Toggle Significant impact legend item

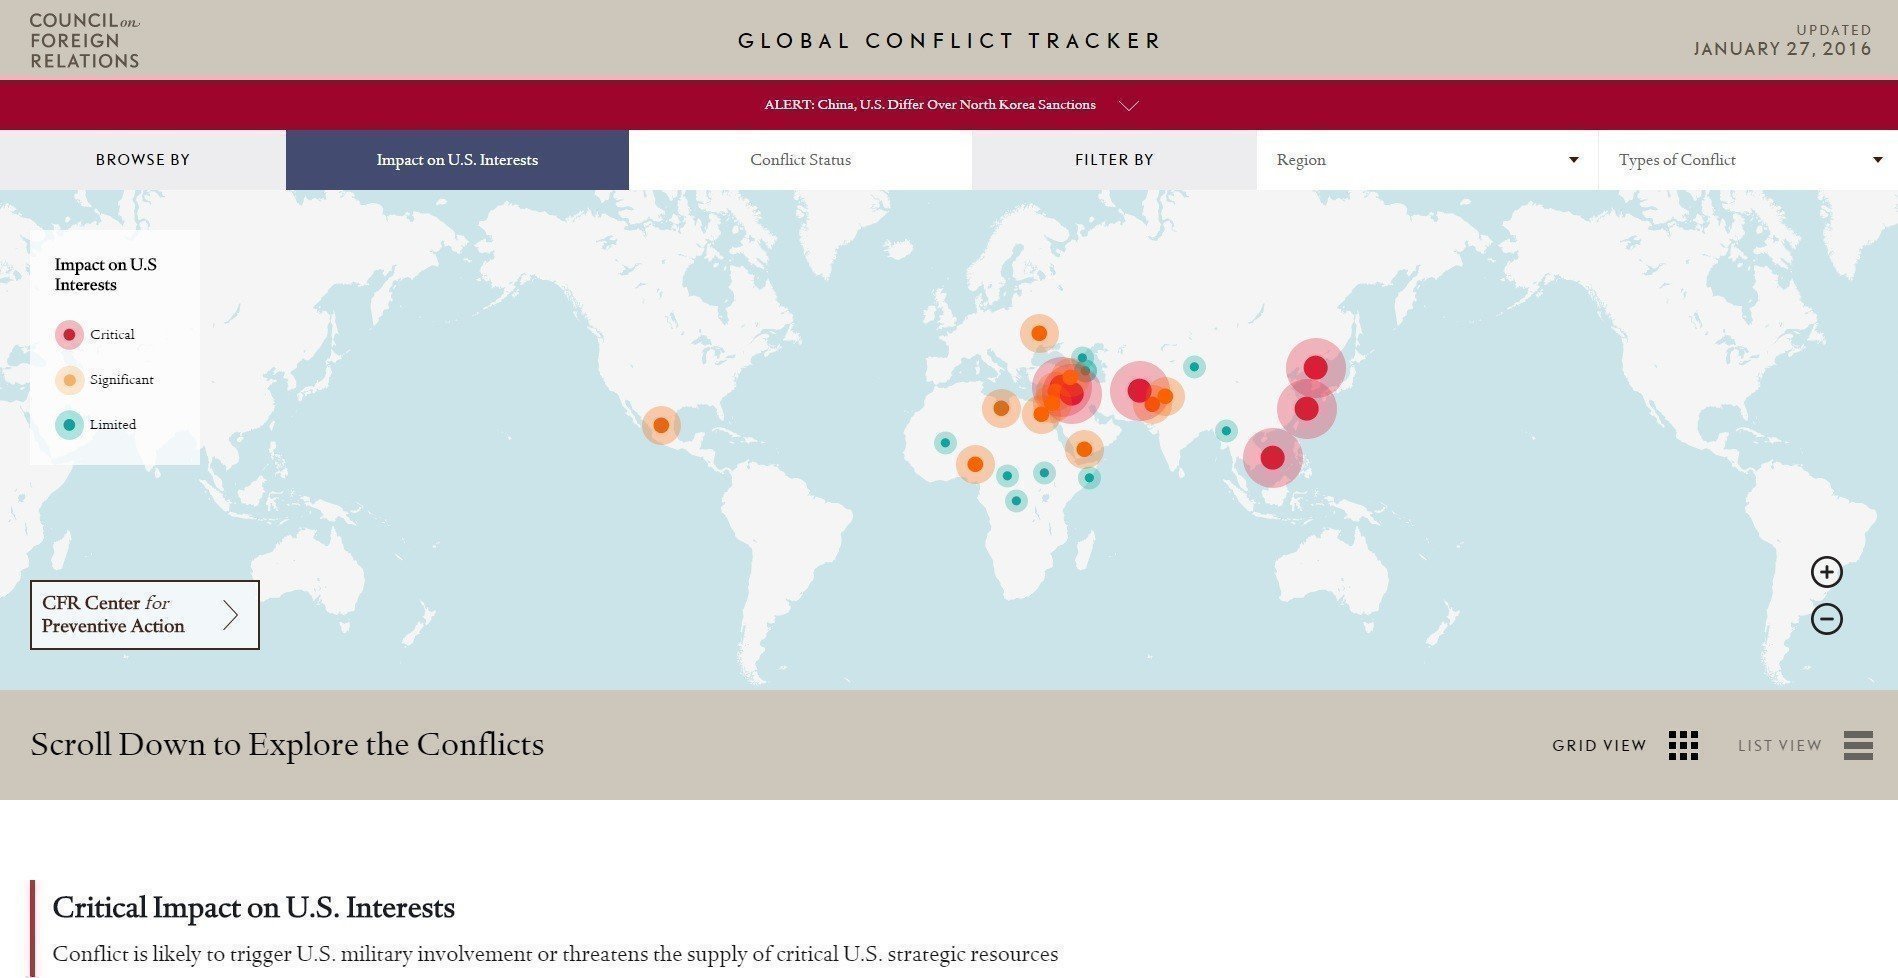69,380
